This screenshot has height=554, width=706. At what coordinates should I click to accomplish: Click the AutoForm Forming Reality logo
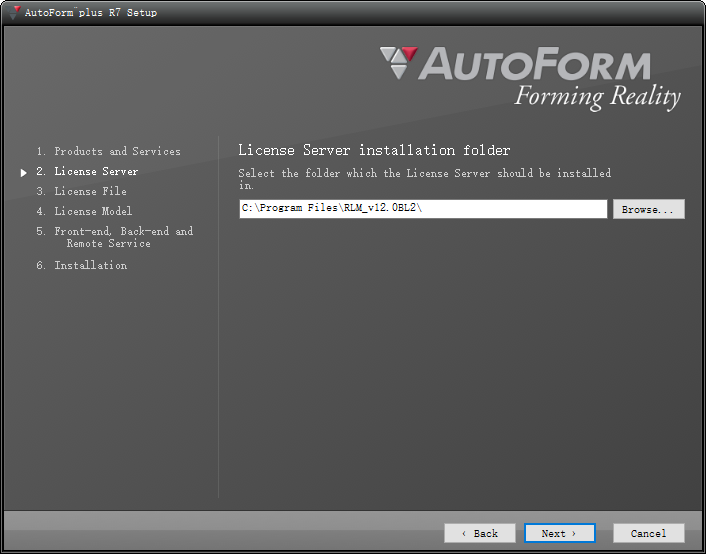pos(530,78)
